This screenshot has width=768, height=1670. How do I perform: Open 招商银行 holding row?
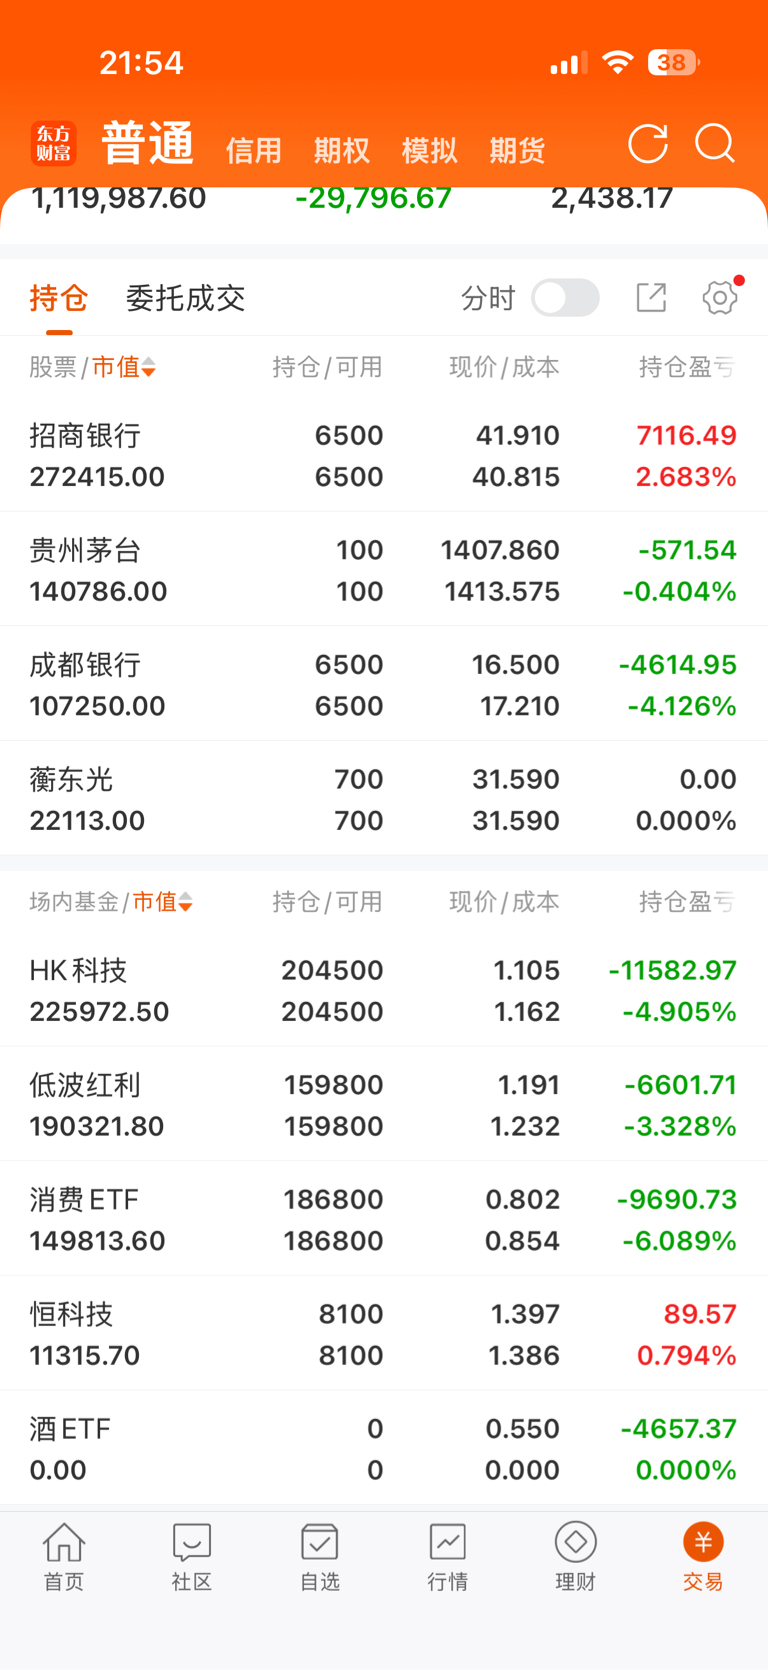click(384, 456)
